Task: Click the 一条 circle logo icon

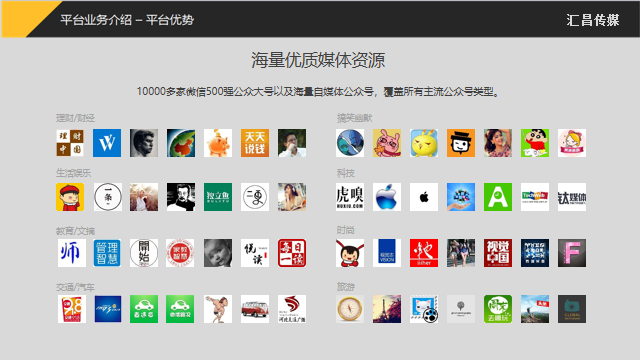Action: coord(108,197)
